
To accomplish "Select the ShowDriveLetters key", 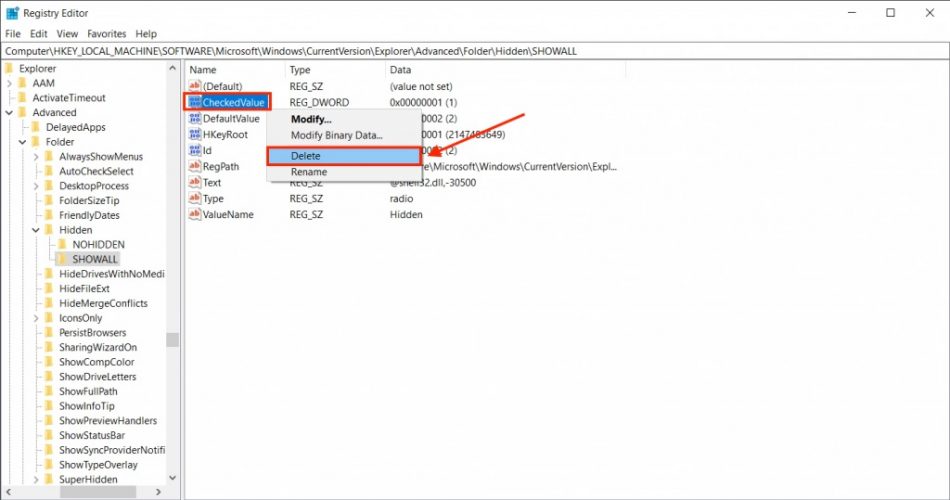I will [98, 376].
